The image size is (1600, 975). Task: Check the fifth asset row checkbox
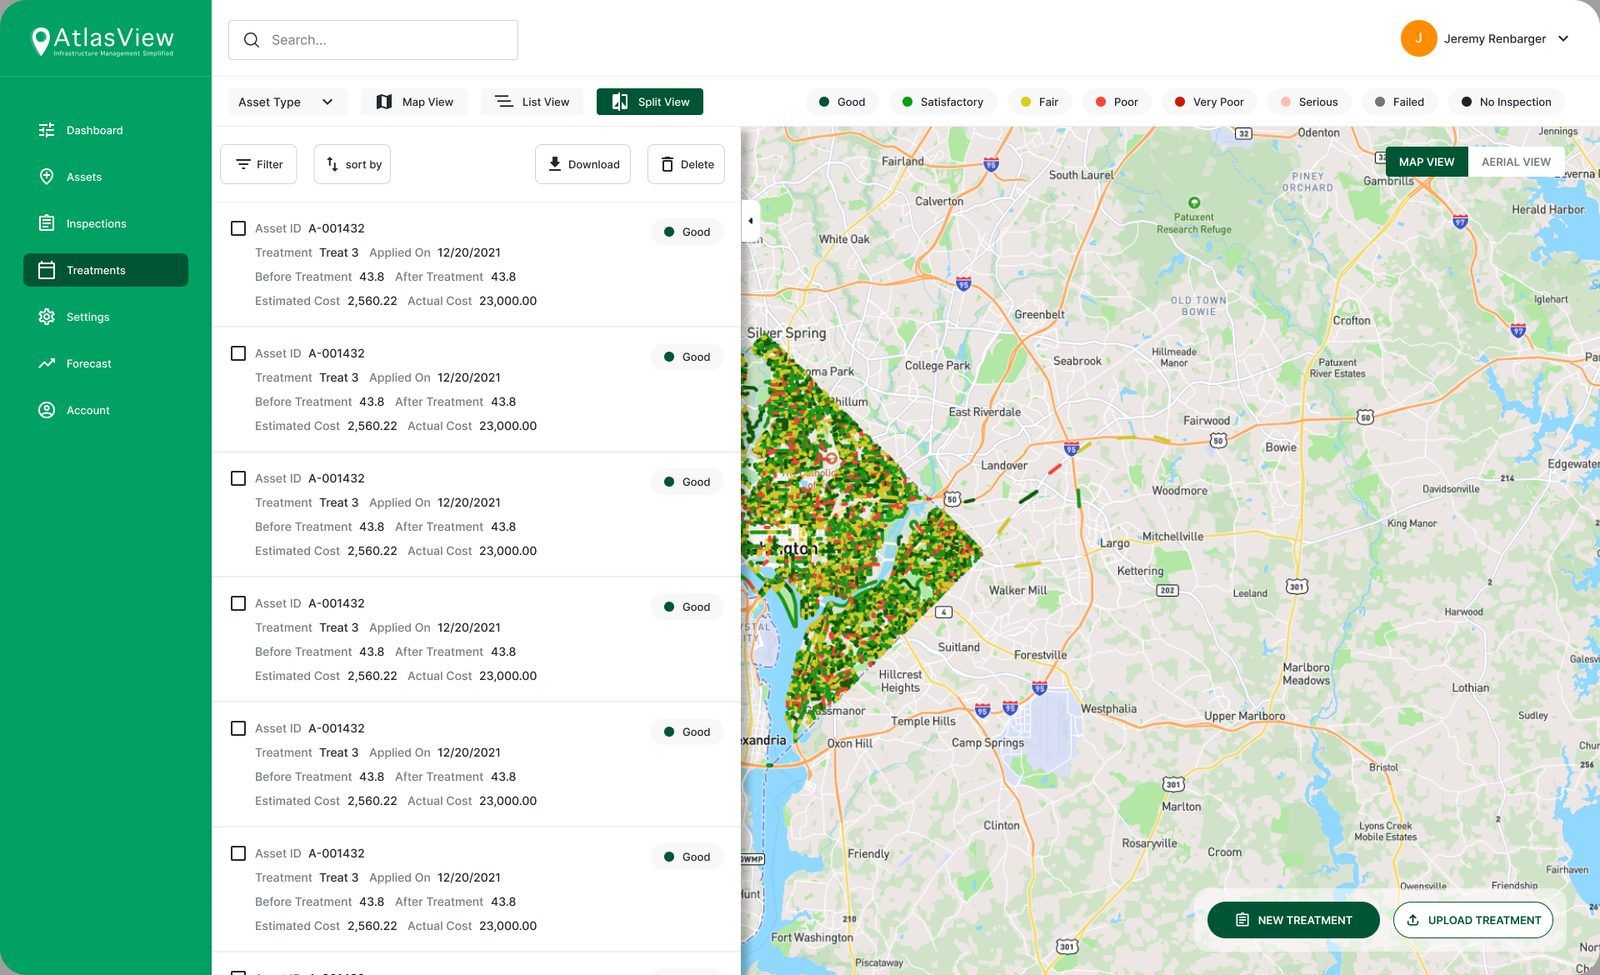coord(238,728)
